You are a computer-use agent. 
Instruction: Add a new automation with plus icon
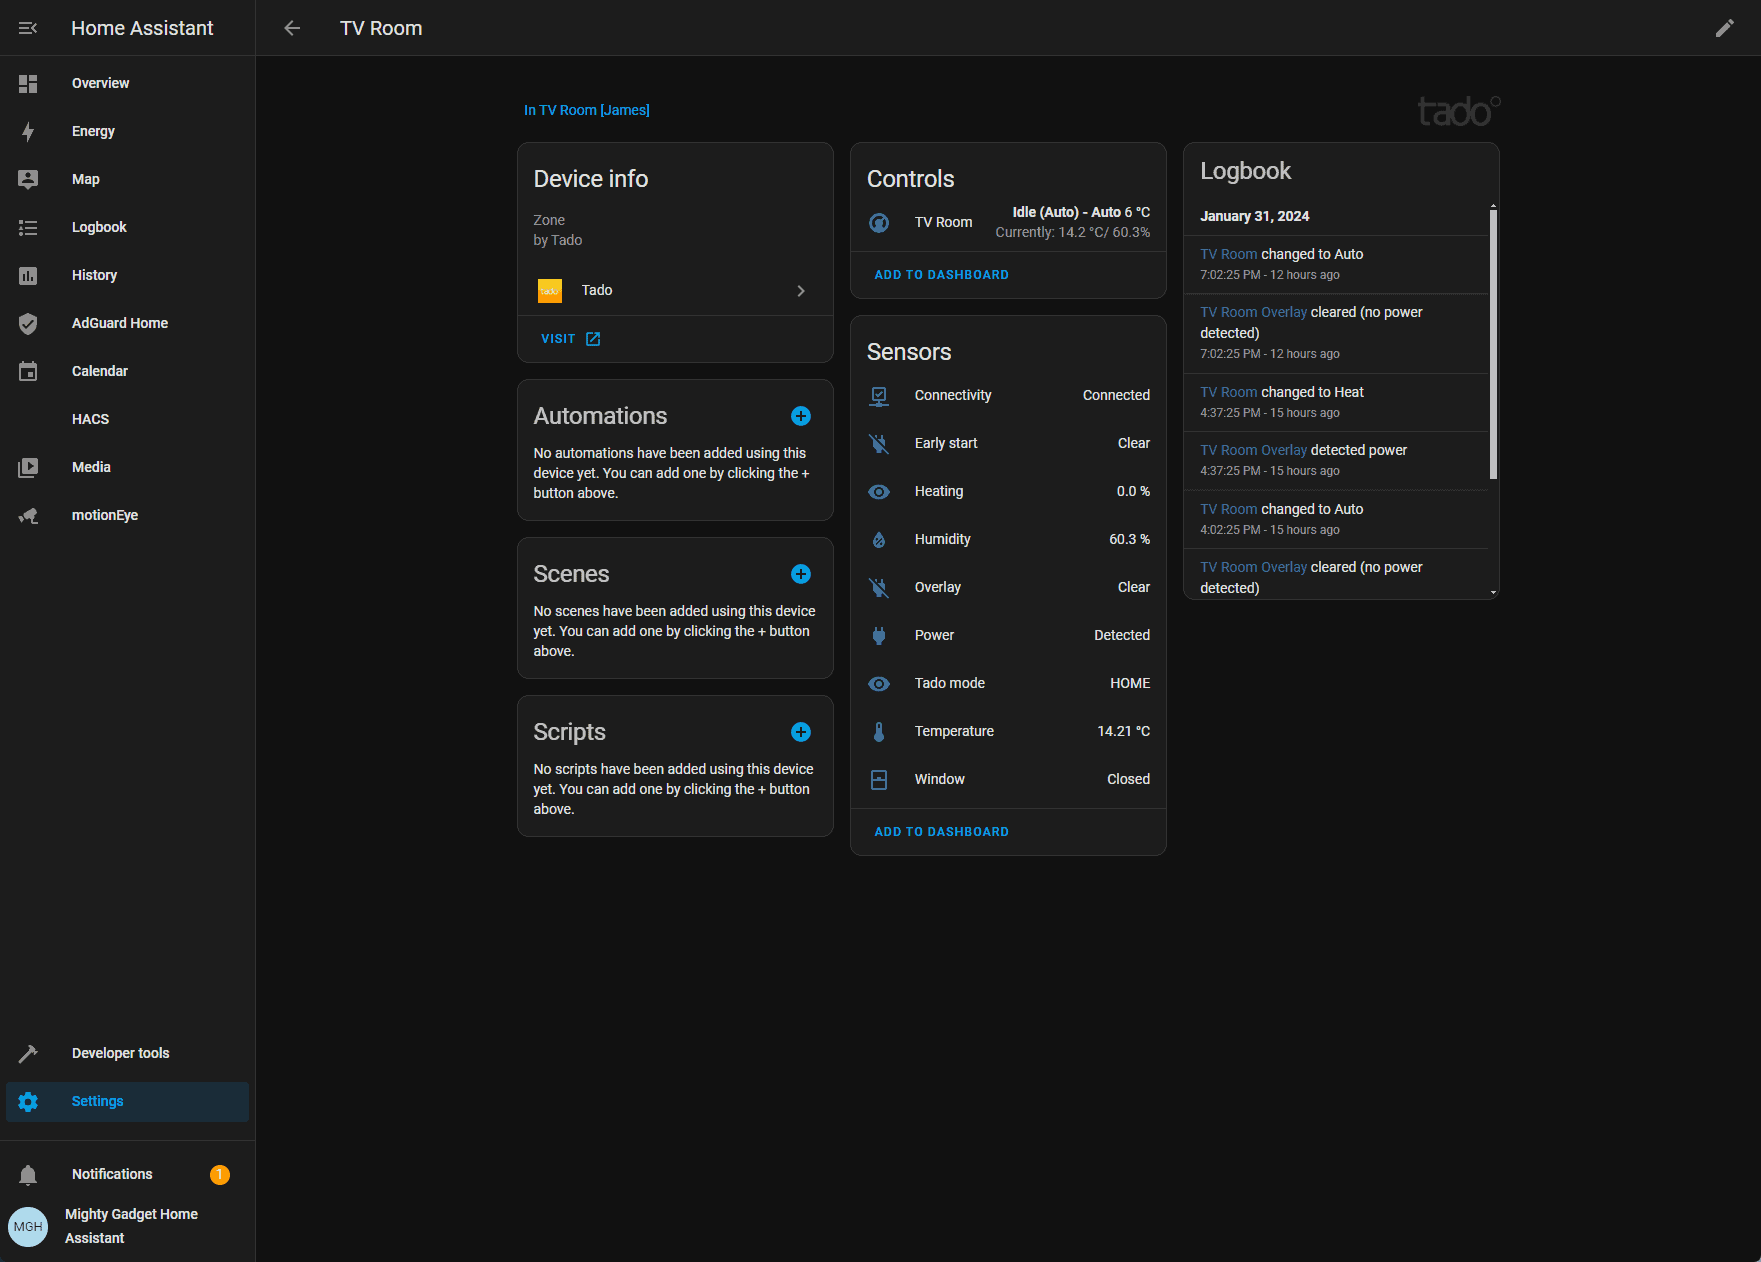click(800, 416)
